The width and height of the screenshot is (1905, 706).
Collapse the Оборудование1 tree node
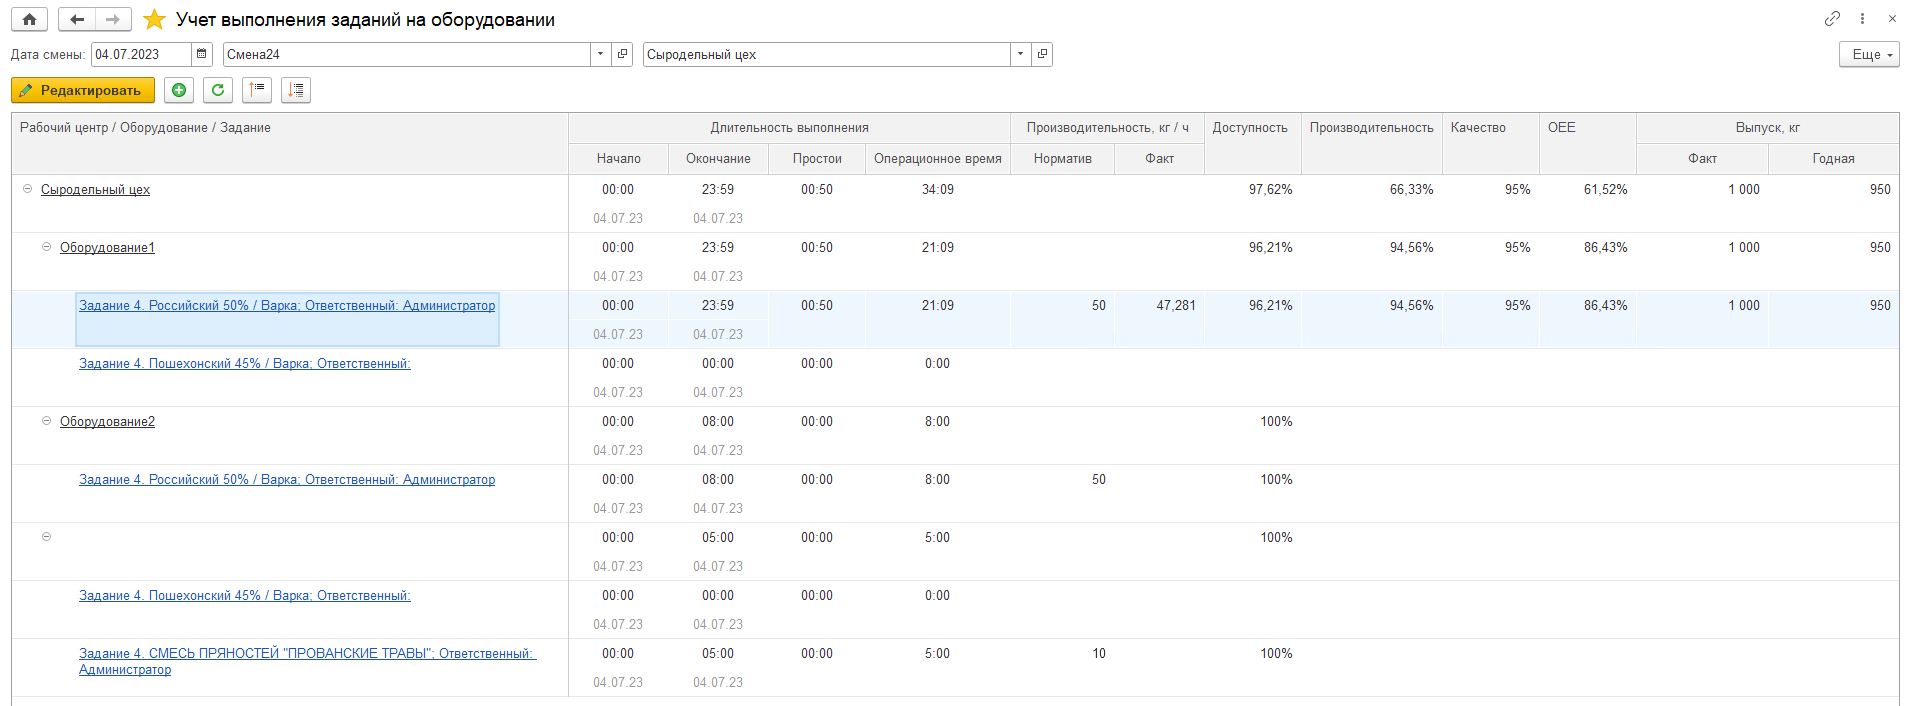coord(46,247)
